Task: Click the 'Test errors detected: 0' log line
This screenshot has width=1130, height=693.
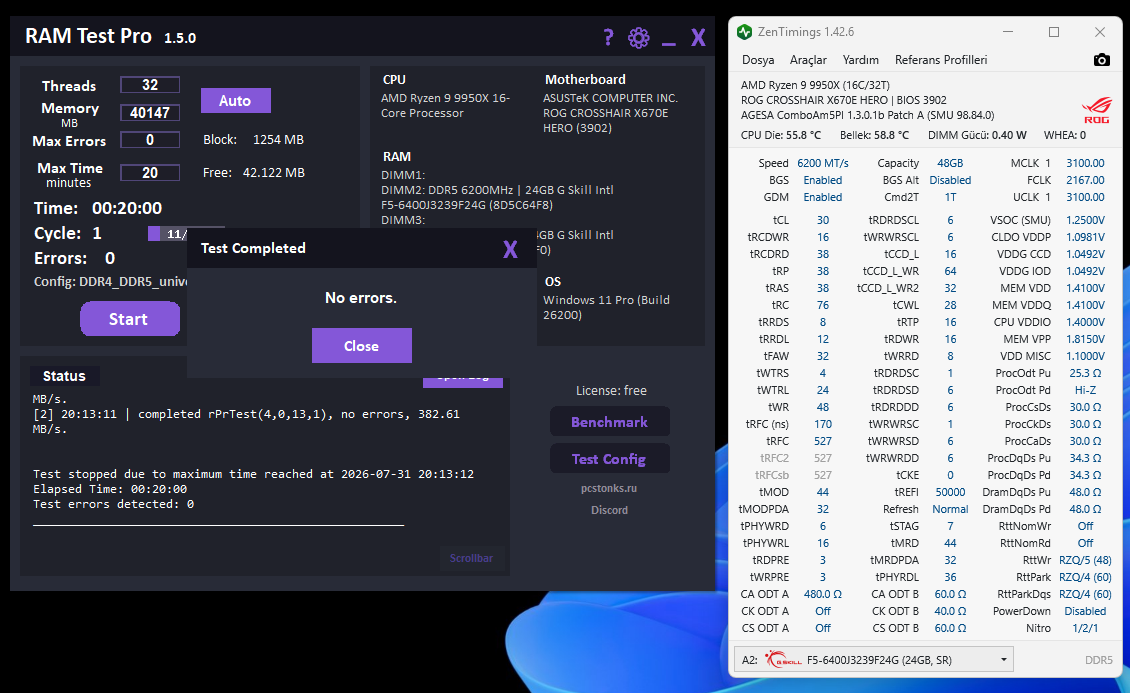Action: [113, 504]
